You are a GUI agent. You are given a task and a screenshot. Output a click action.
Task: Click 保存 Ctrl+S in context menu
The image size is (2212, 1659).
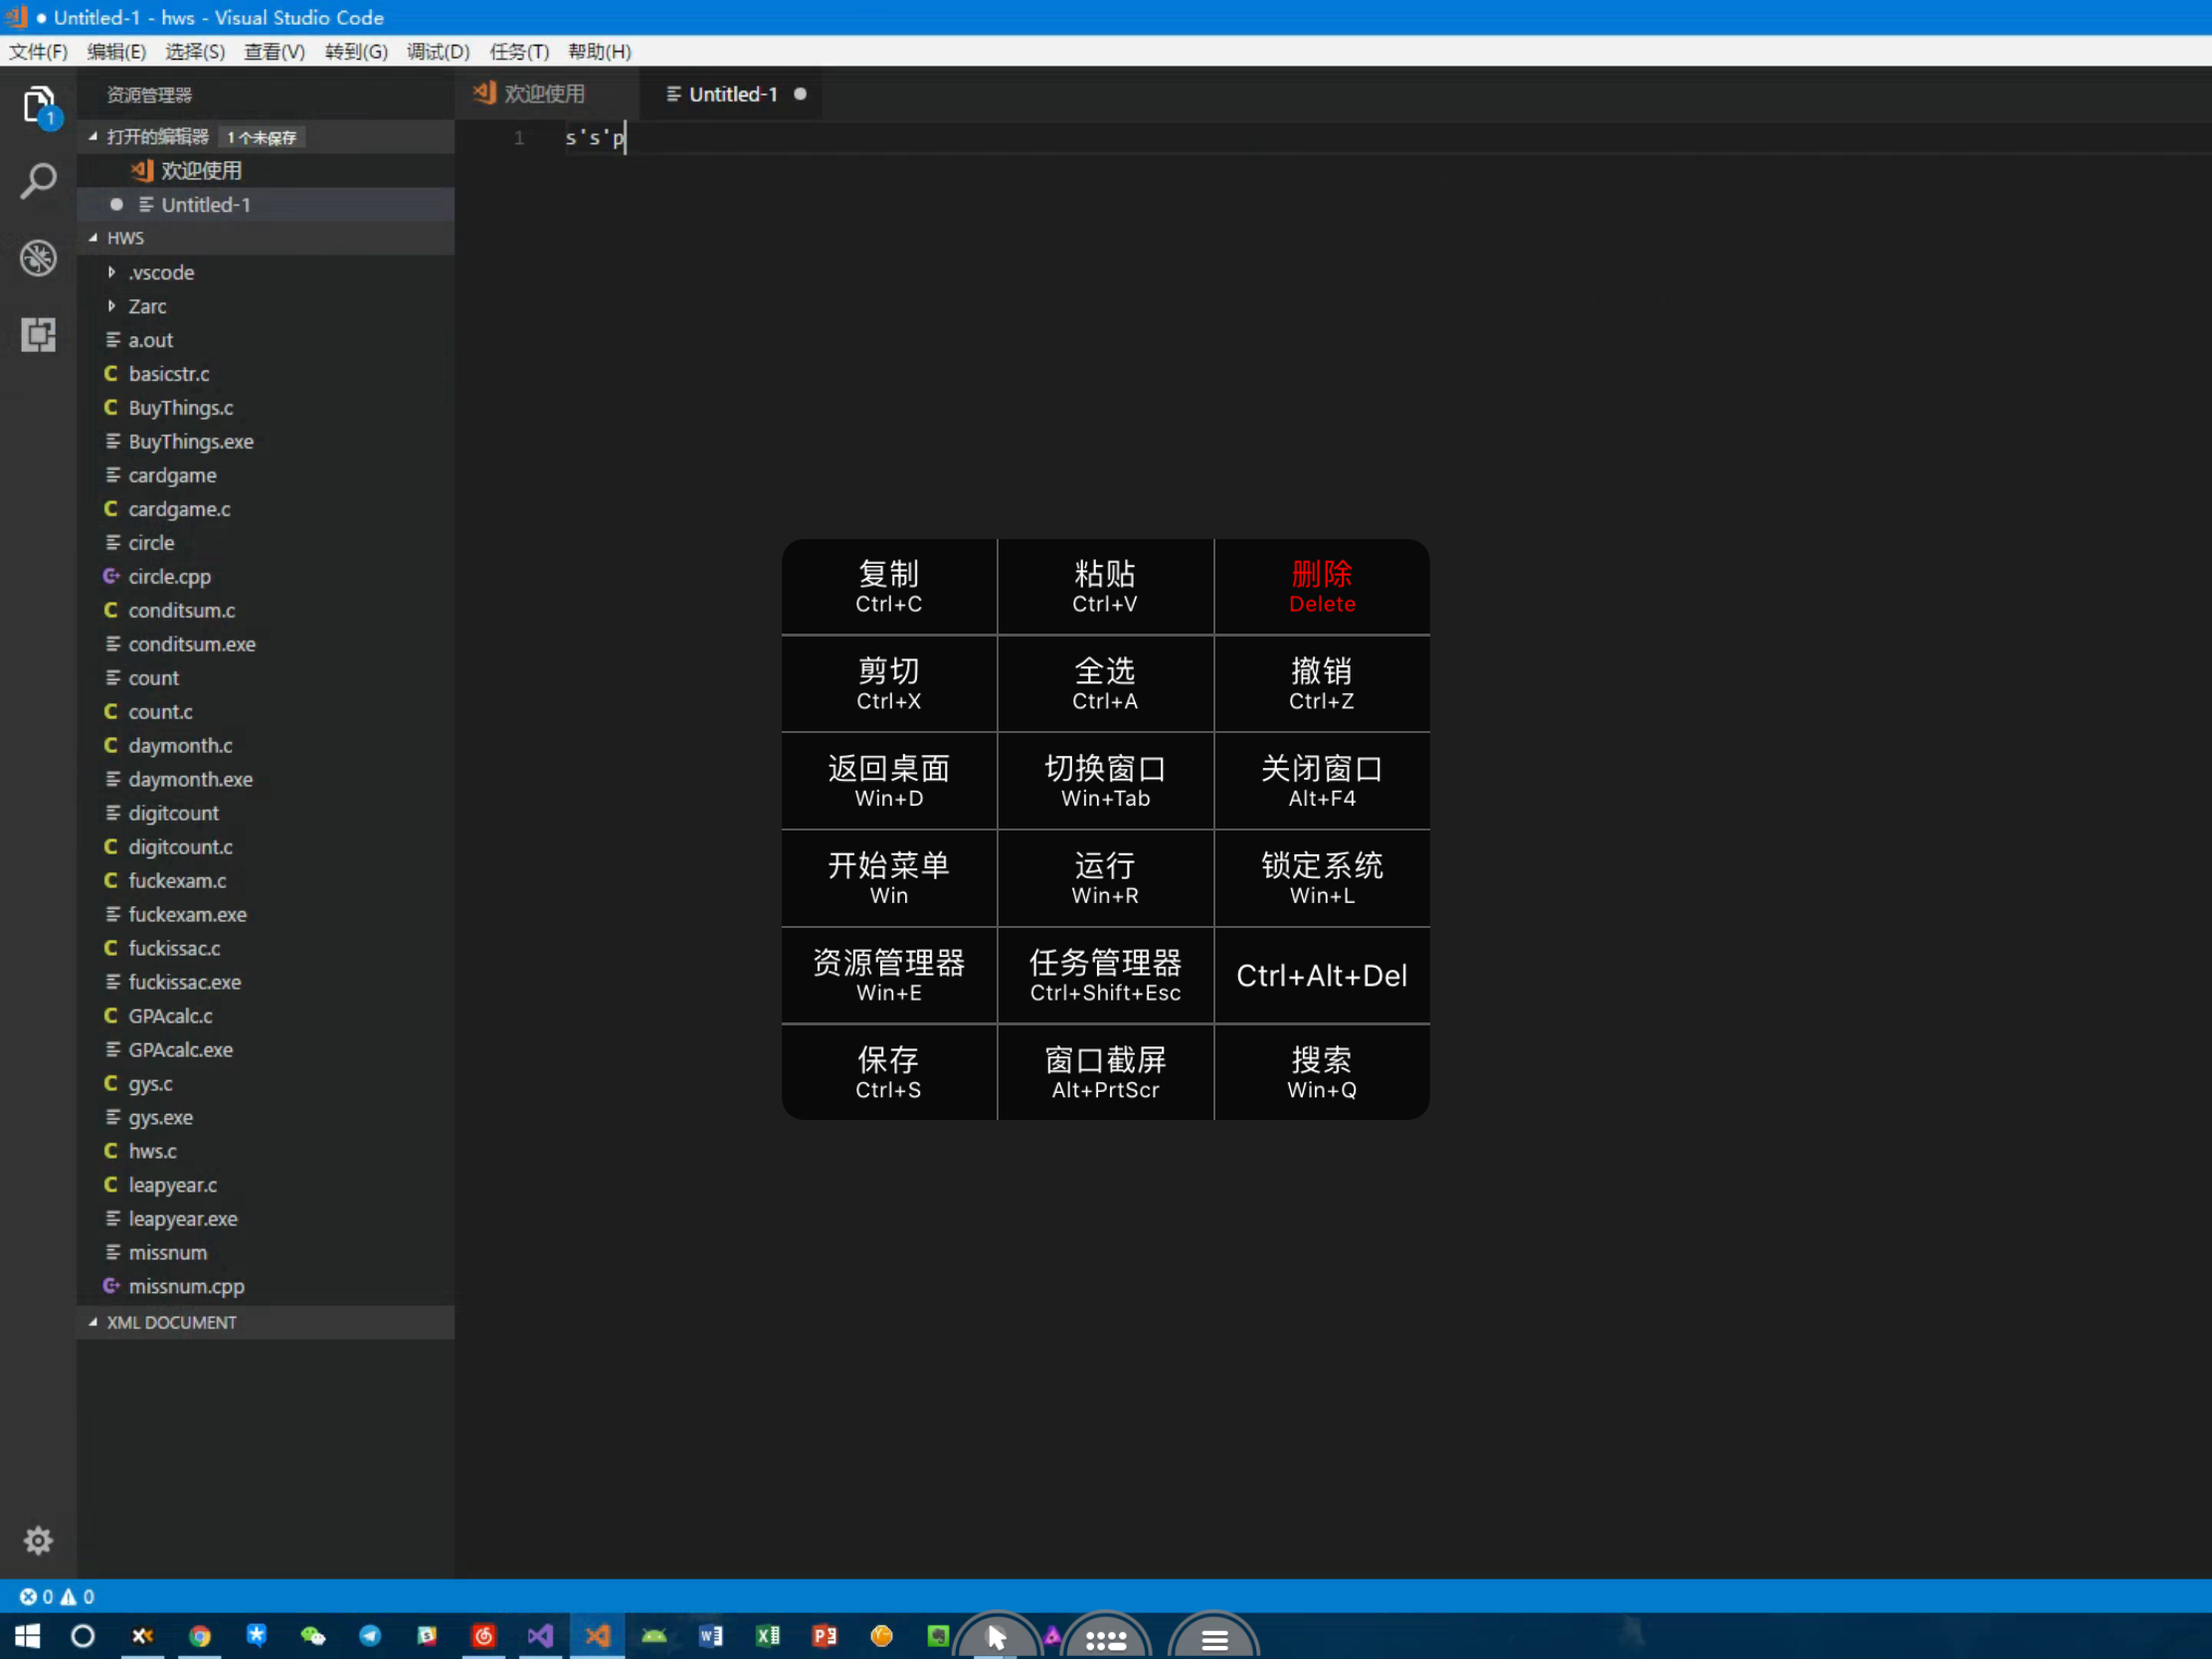888,1073
